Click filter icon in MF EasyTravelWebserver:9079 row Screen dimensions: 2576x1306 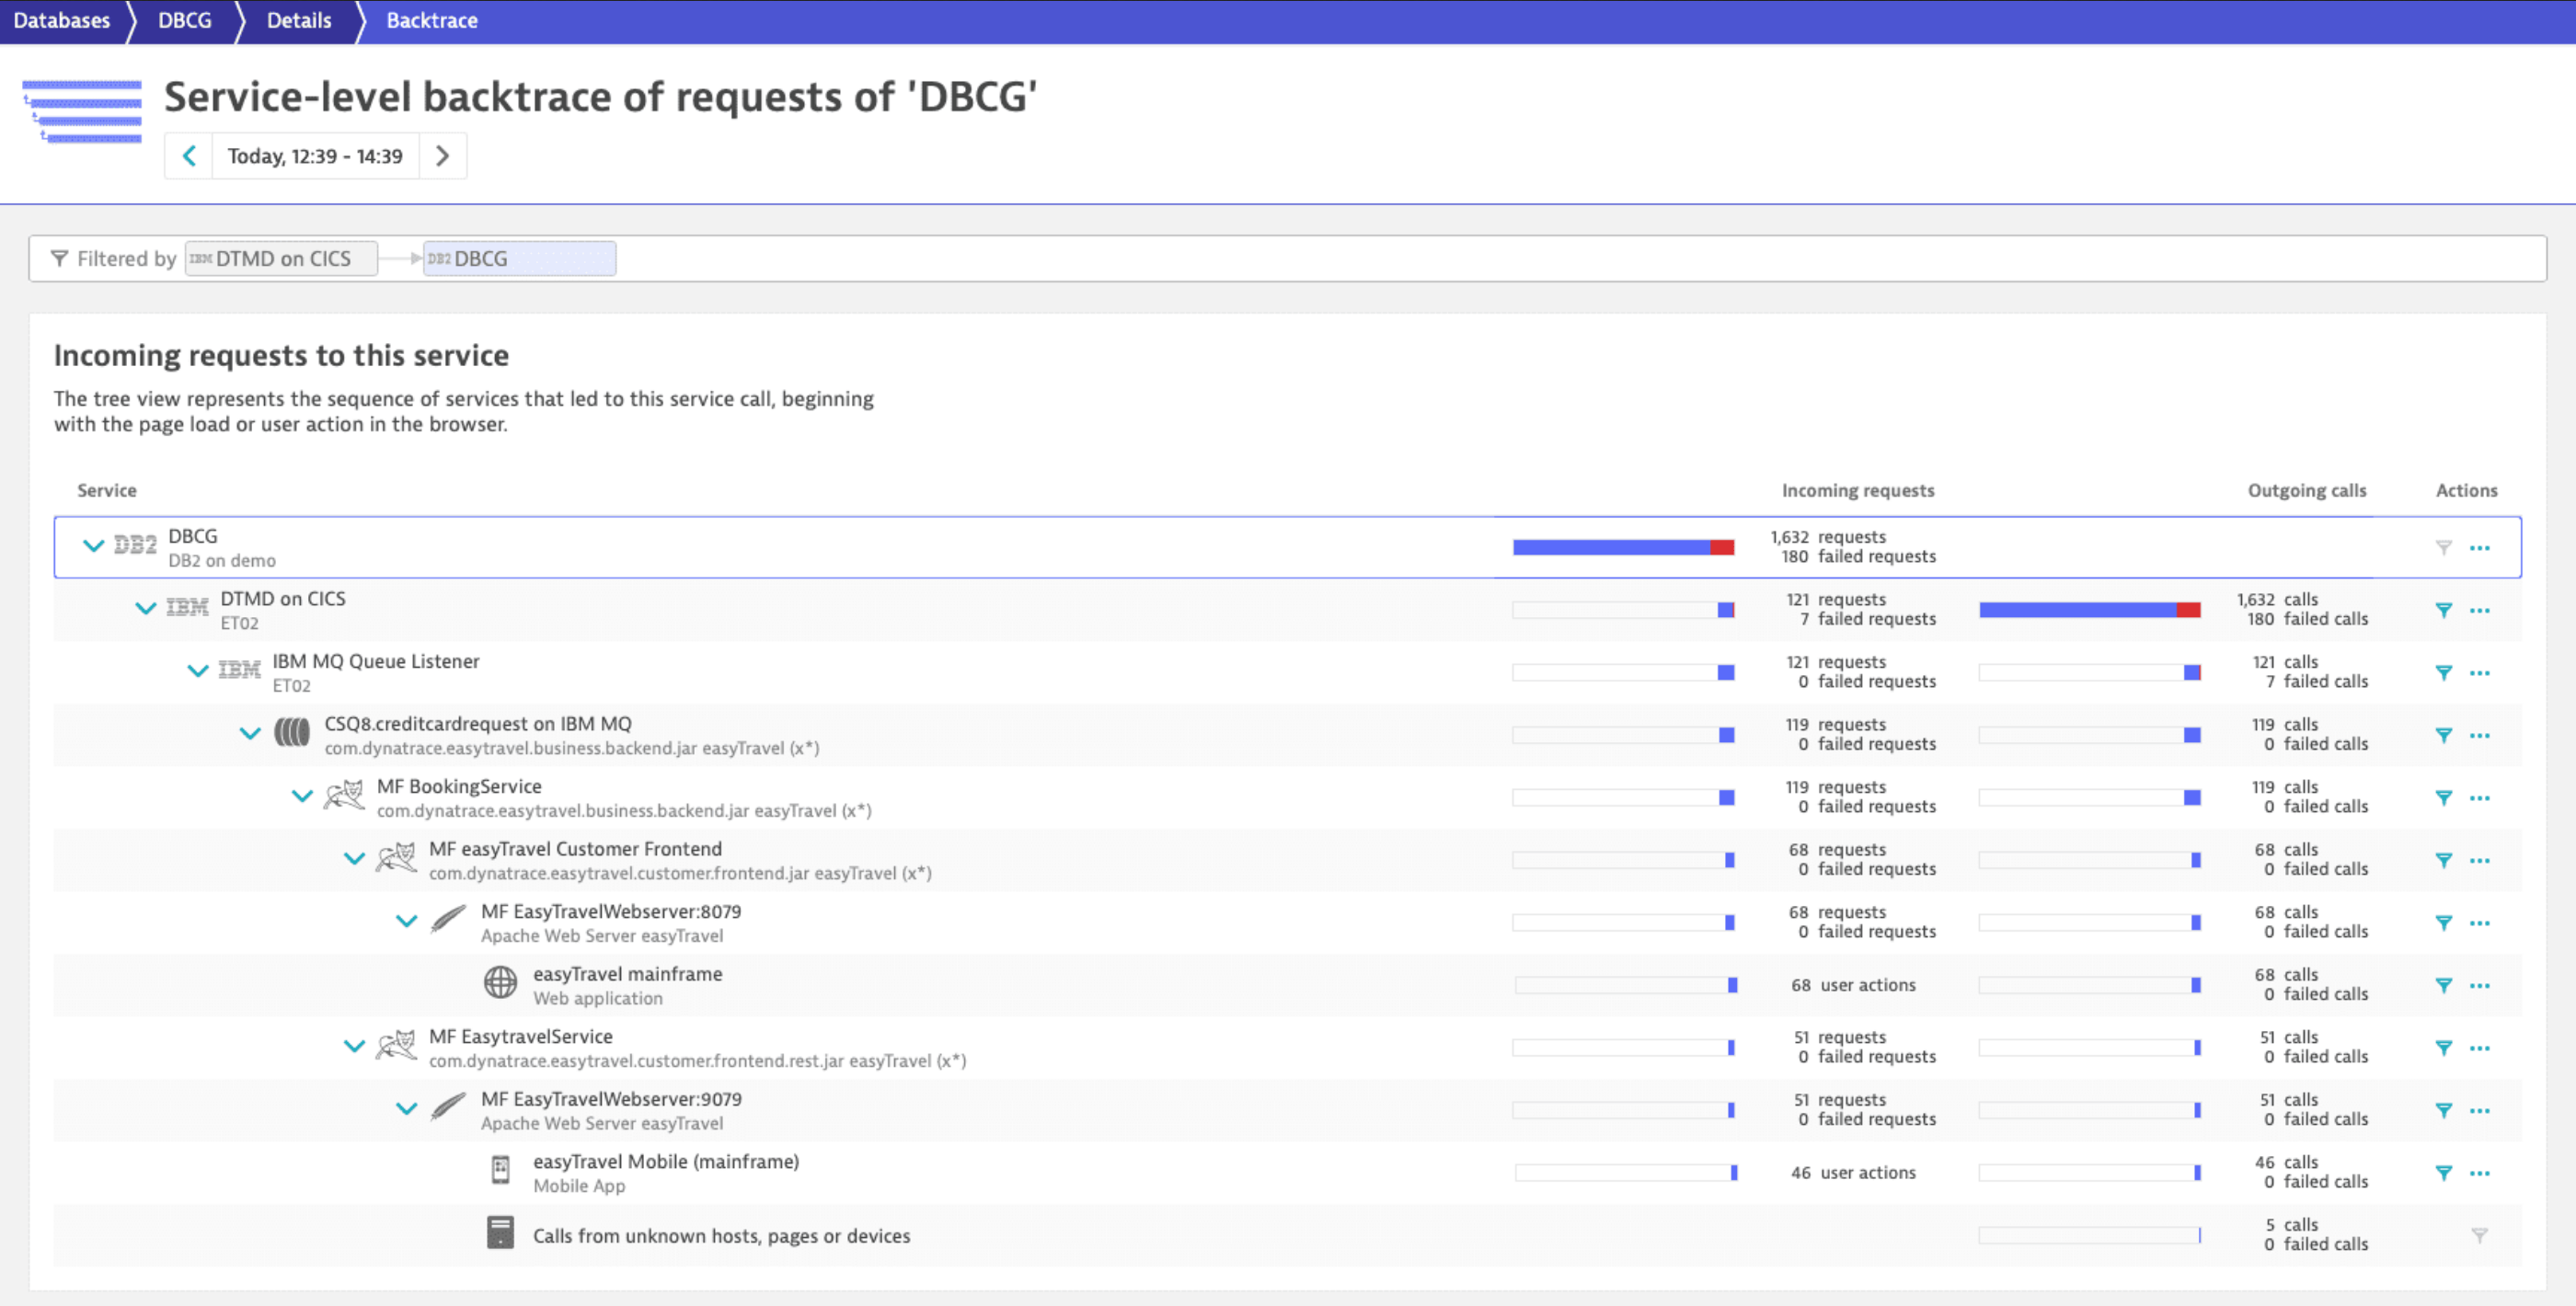coord(2443,1110)
